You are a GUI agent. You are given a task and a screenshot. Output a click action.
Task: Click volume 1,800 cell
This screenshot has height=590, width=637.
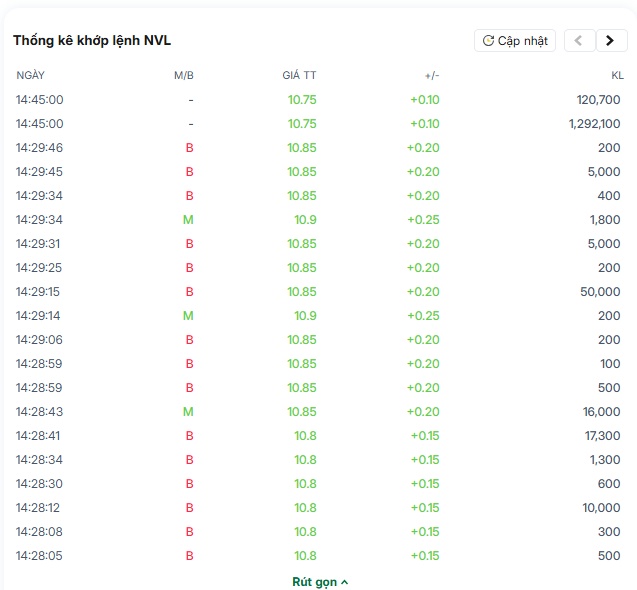tap(605, 219)
